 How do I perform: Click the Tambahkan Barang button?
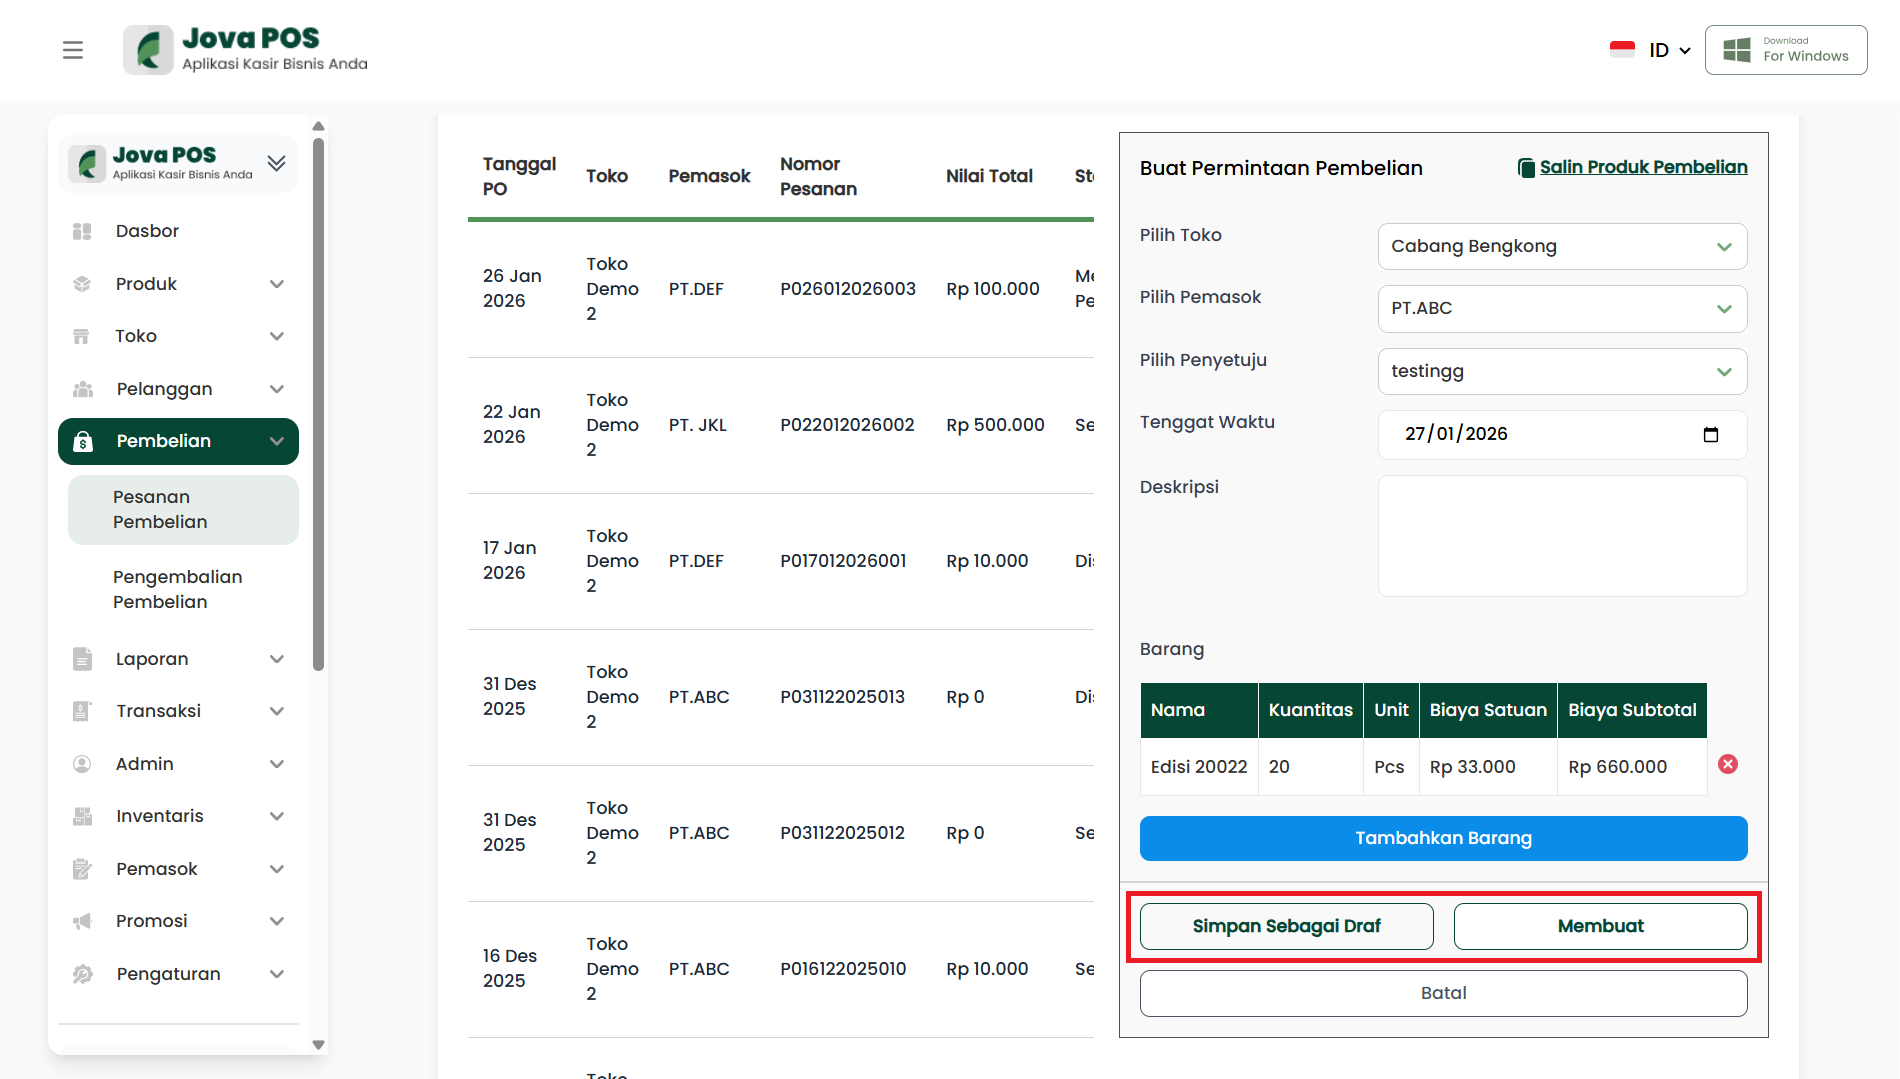click(1442, 838)
